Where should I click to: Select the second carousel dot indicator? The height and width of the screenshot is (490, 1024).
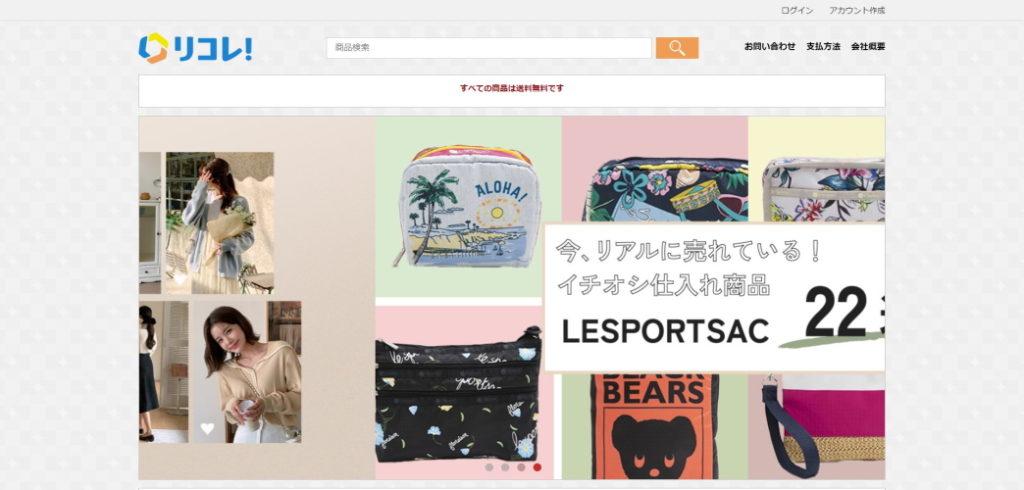[x=505, y=467]
